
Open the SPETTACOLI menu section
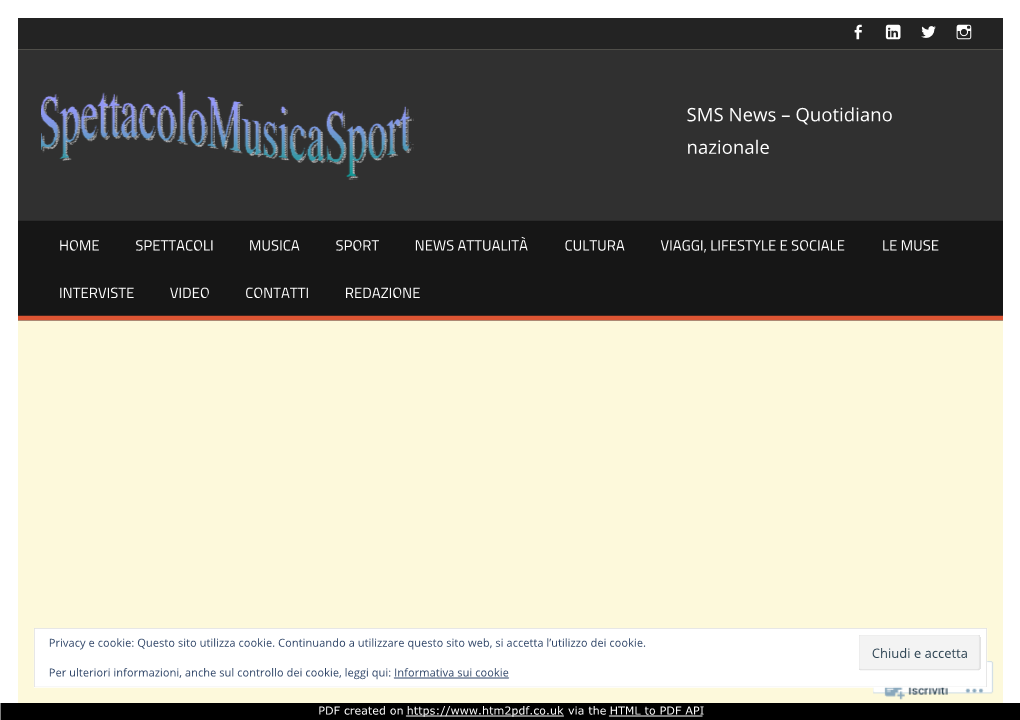tap(174, 245)
